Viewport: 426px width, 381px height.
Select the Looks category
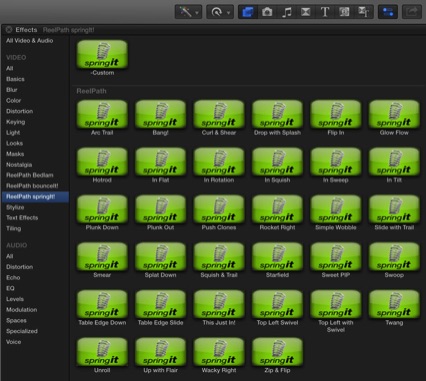[x=15, y=143]
